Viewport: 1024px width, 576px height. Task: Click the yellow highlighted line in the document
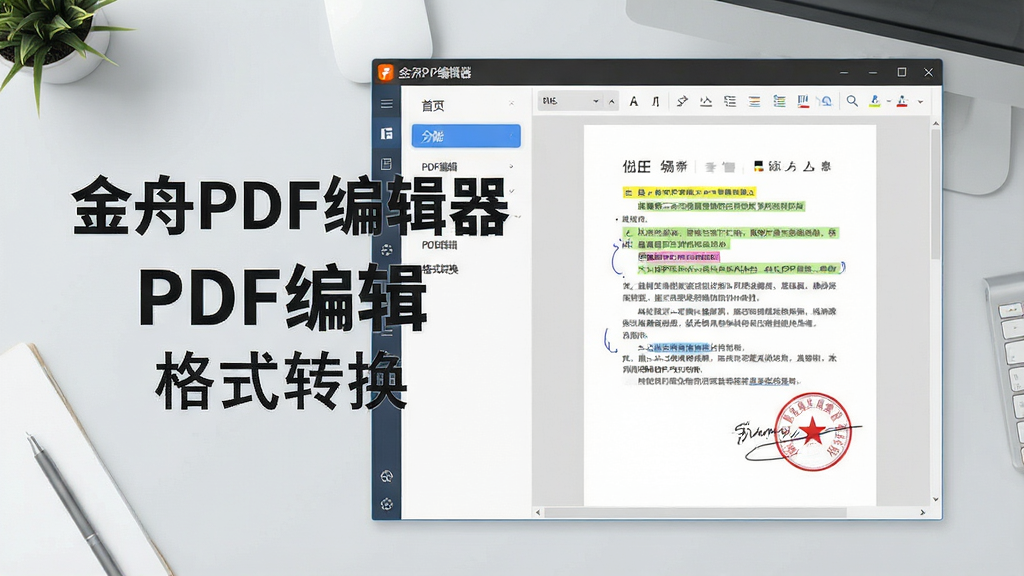coord(689,192)
